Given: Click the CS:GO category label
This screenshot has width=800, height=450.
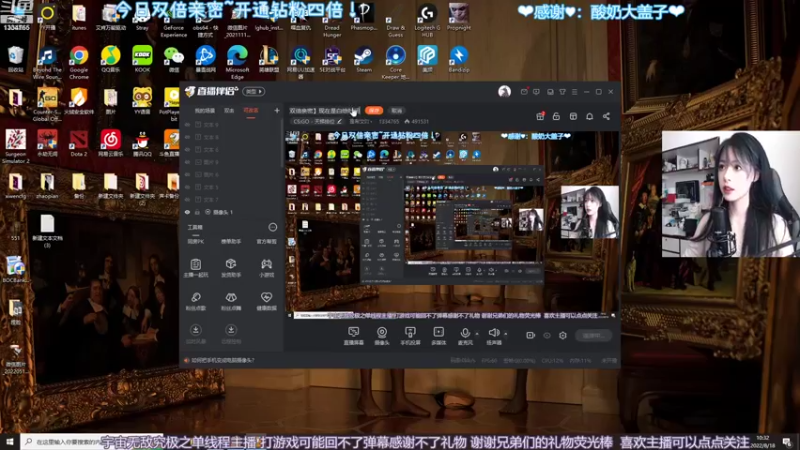Looking at the screenshot, I should [x=314, y=121].
